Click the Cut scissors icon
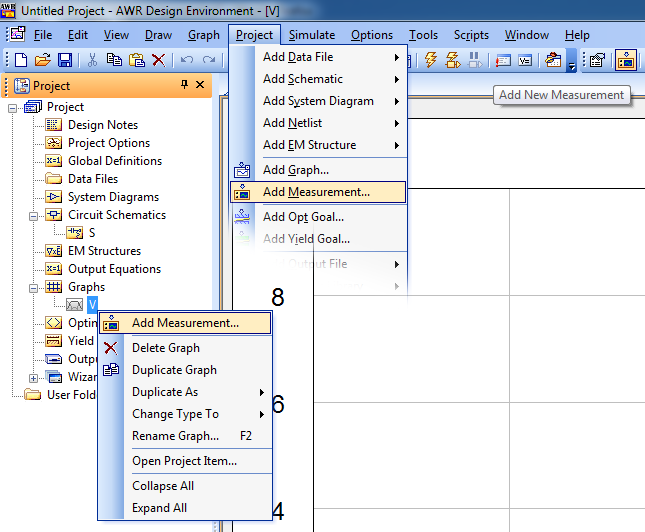Screen dimensions: 645x532 [92, 60]
